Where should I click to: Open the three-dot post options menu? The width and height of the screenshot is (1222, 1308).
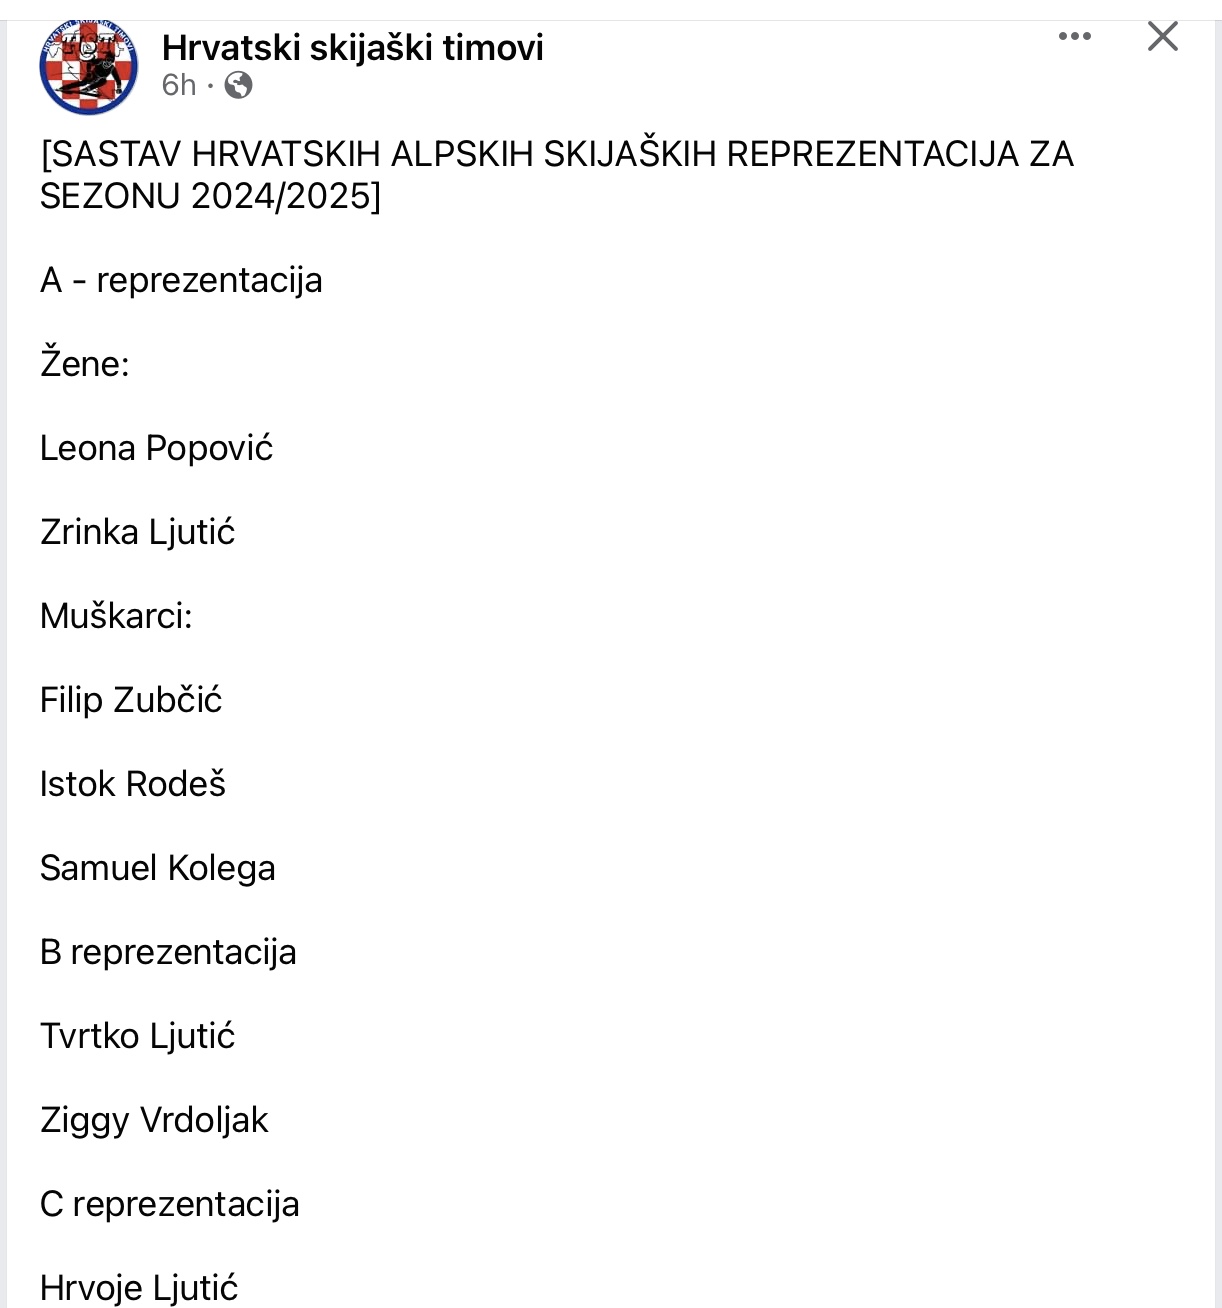(1074, 37)
